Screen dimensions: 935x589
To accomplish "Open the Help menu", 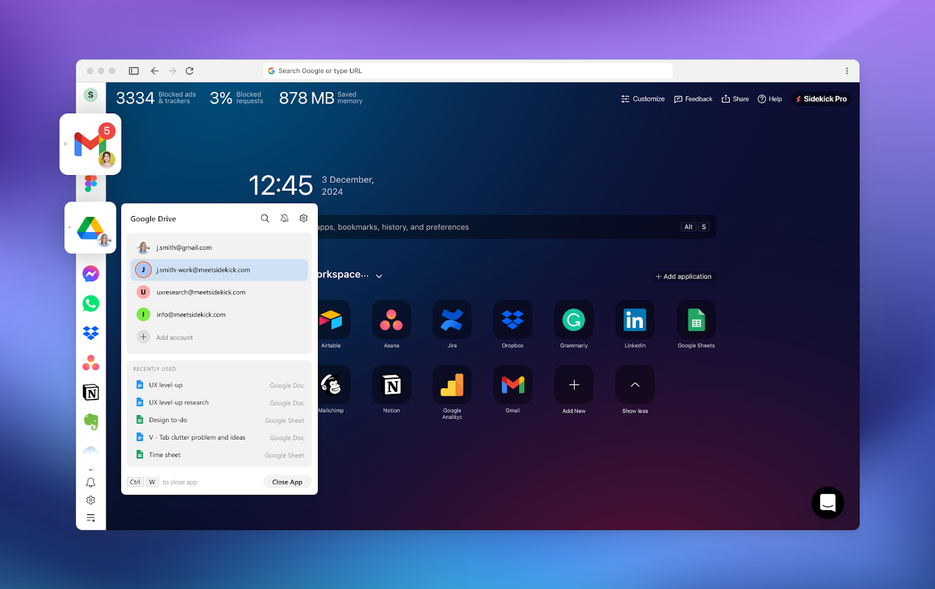I will 770,99.
